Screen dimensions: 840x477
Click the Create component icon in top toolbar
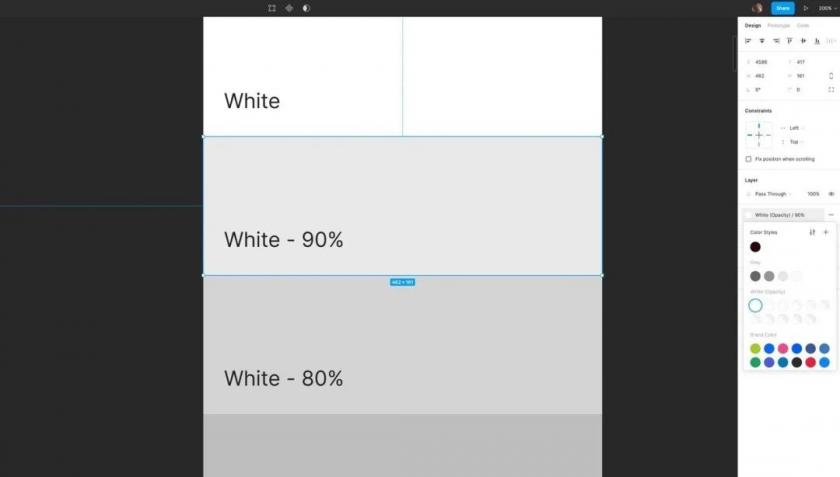[289, 8]
